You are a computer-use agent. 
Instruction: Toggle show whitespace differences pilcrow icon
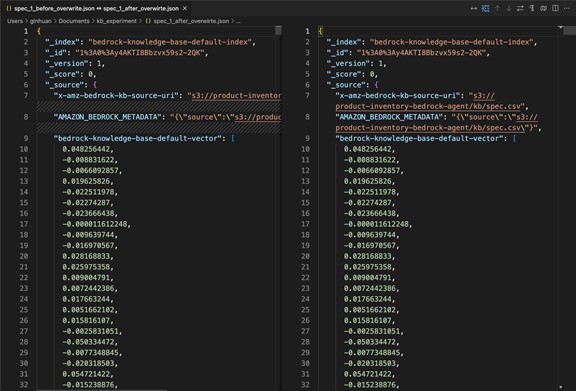click(x=532, y=8)
